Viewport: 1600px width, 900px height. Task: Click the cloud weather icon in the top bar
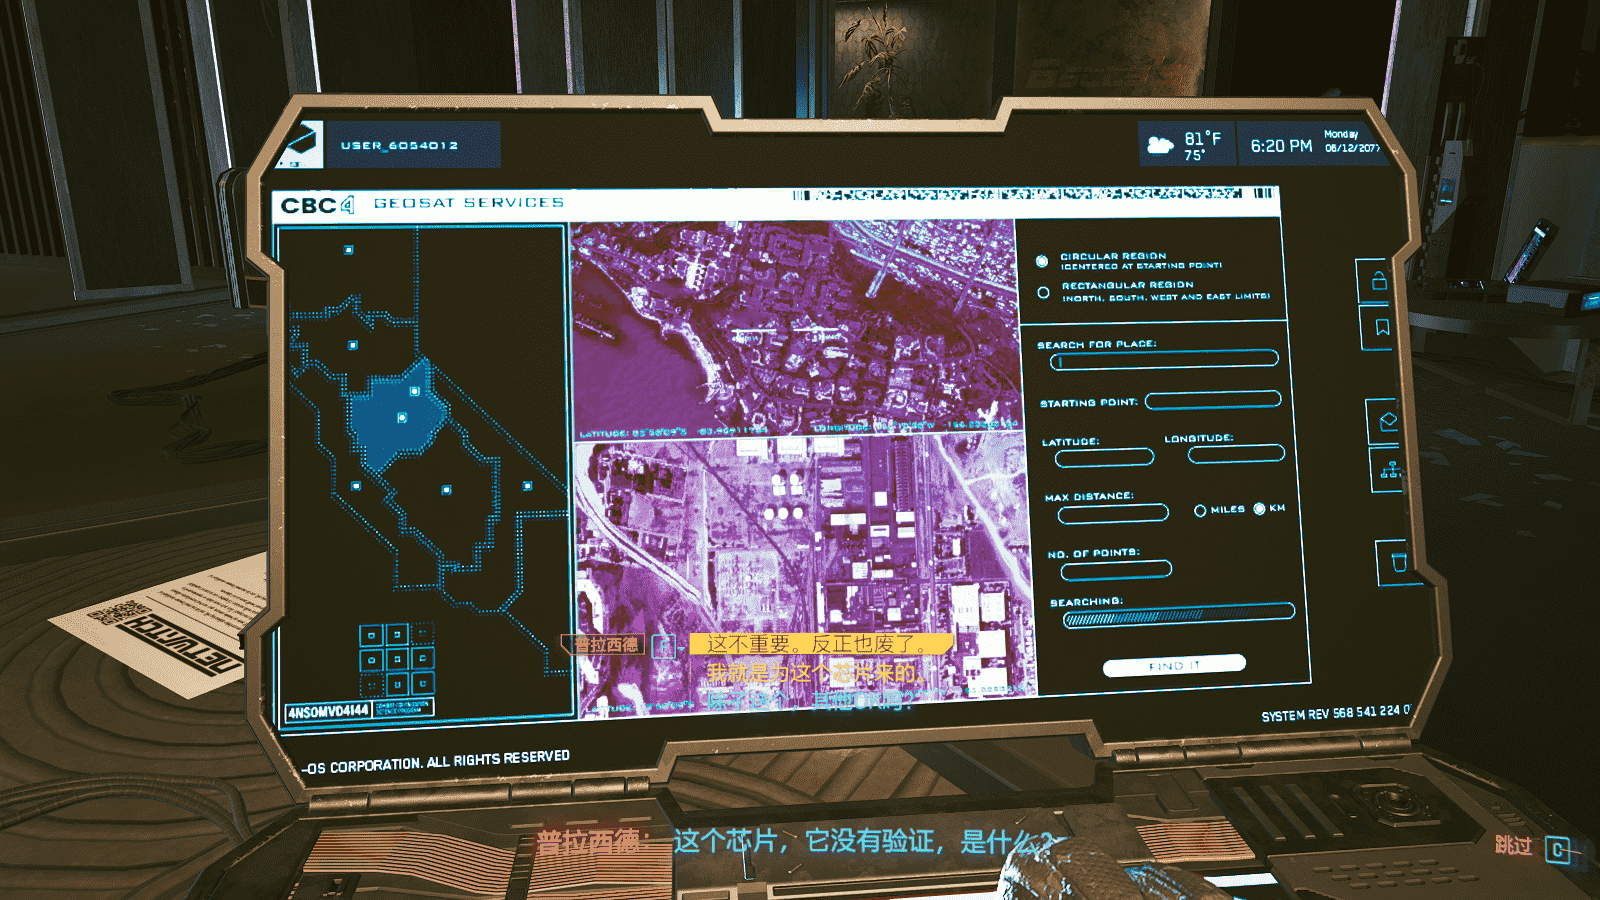tap(1160, 145)
